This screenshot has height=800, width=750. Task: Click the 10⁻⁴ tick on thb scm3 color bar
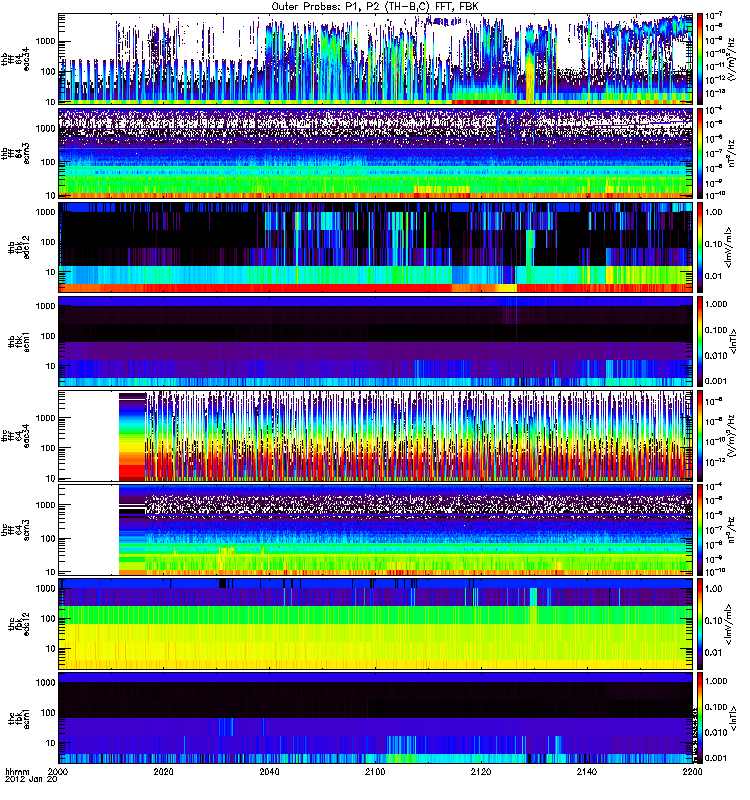pos(712,110)
